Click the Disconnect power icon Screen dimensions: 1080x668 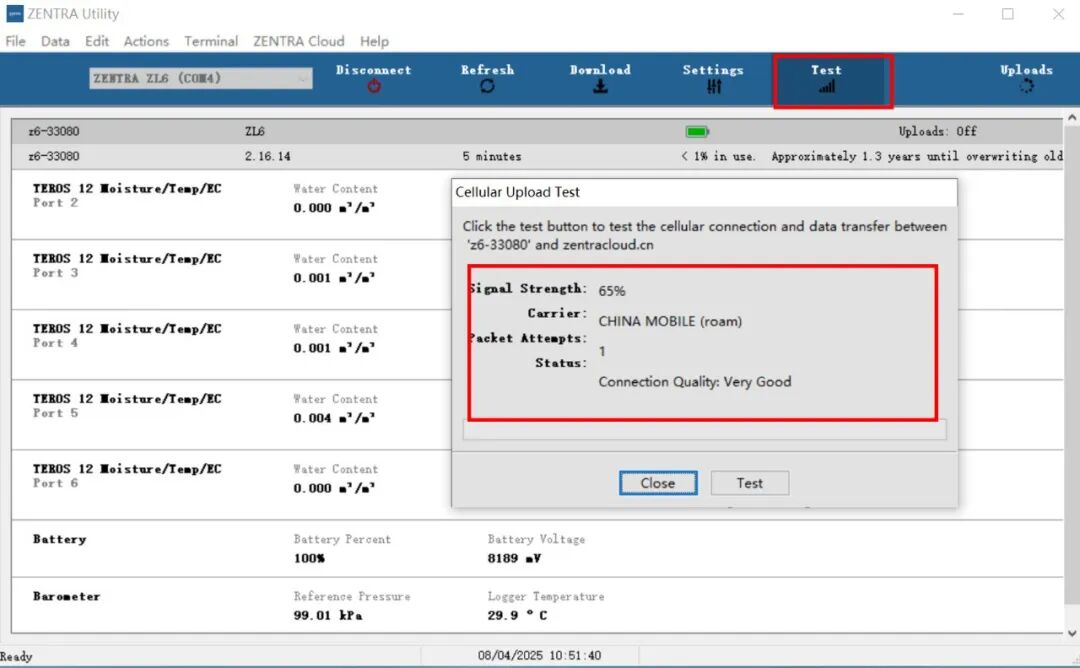(374, 87)
